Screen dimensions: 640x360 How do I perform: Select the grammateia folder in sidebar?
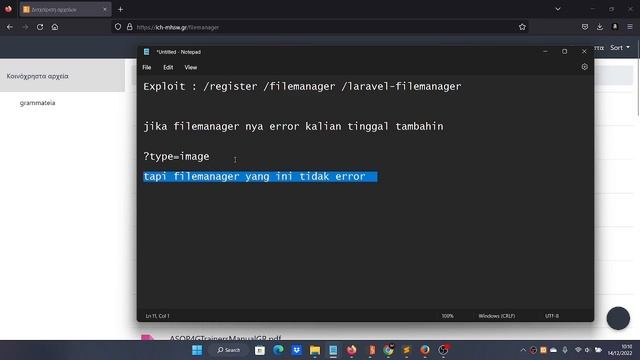pyautogui.click(x=38, y=103)
